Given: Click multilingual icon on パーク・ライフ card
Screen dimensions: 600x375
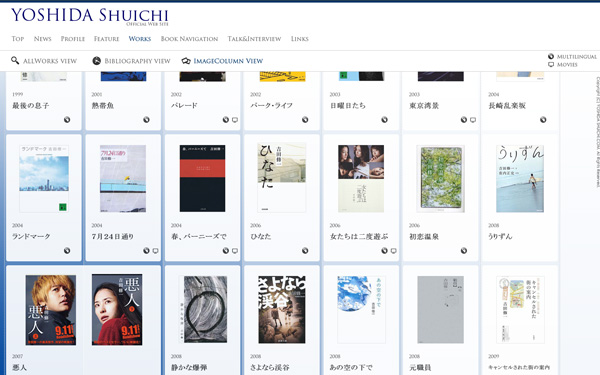Looking at the screenshot, I should pos(305,120).
